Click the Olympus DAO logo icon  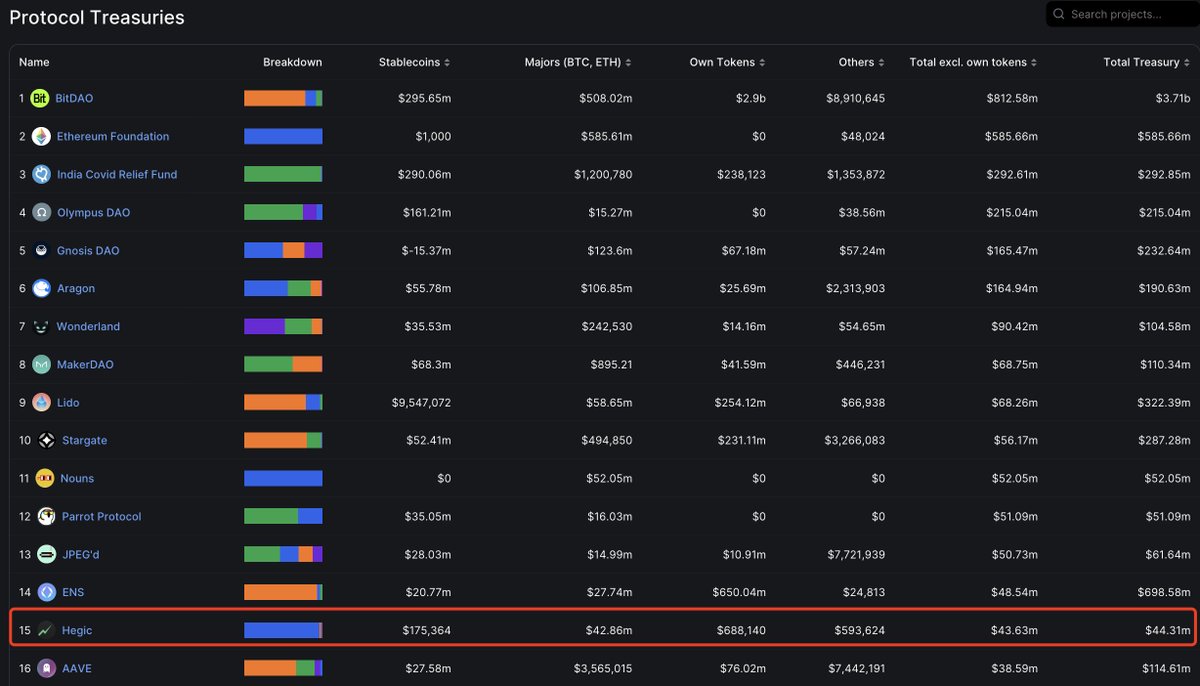tap(40, 212)
